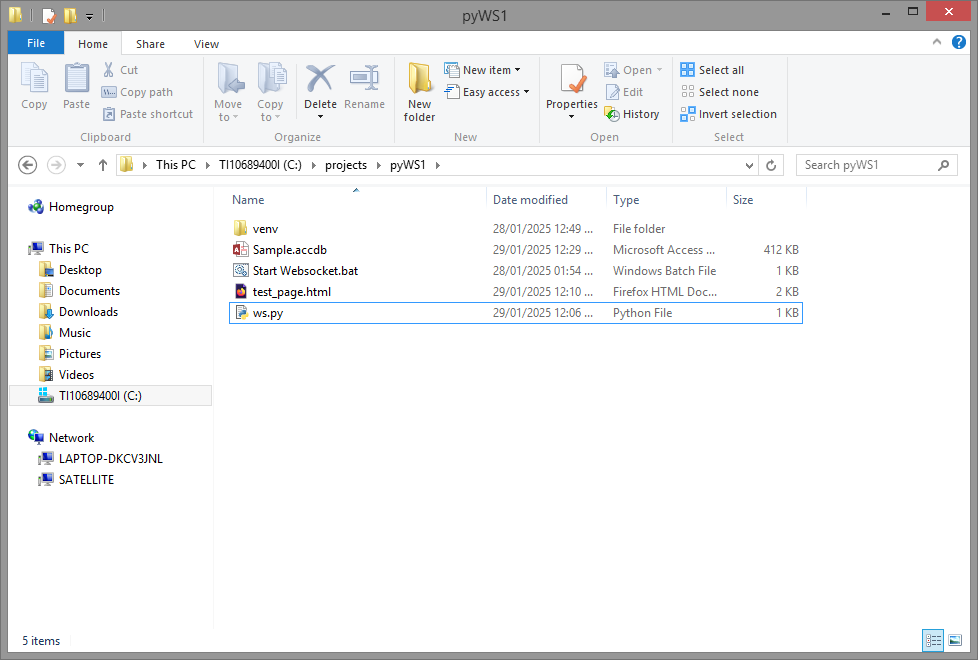
Task: Click Paste shortcut in the ribbon
Action: (x=148, y=114)
